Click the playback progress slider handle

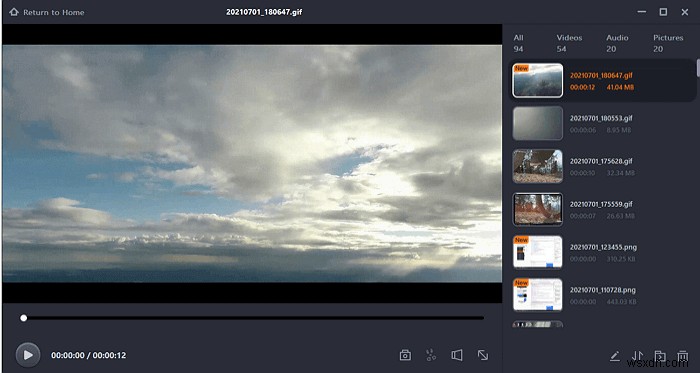[24, 318]
